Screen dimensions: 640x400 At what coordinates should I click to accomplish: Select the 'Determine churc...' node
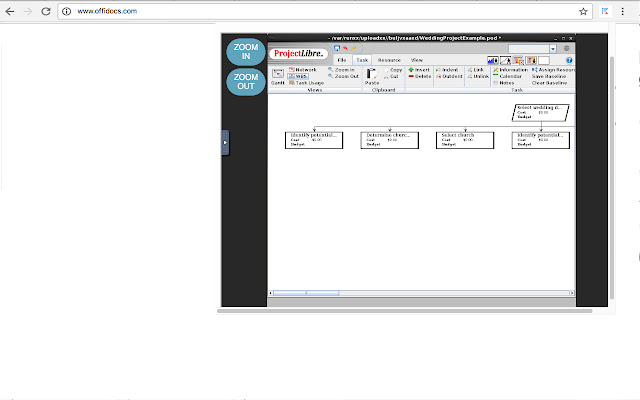coord(390,140)
